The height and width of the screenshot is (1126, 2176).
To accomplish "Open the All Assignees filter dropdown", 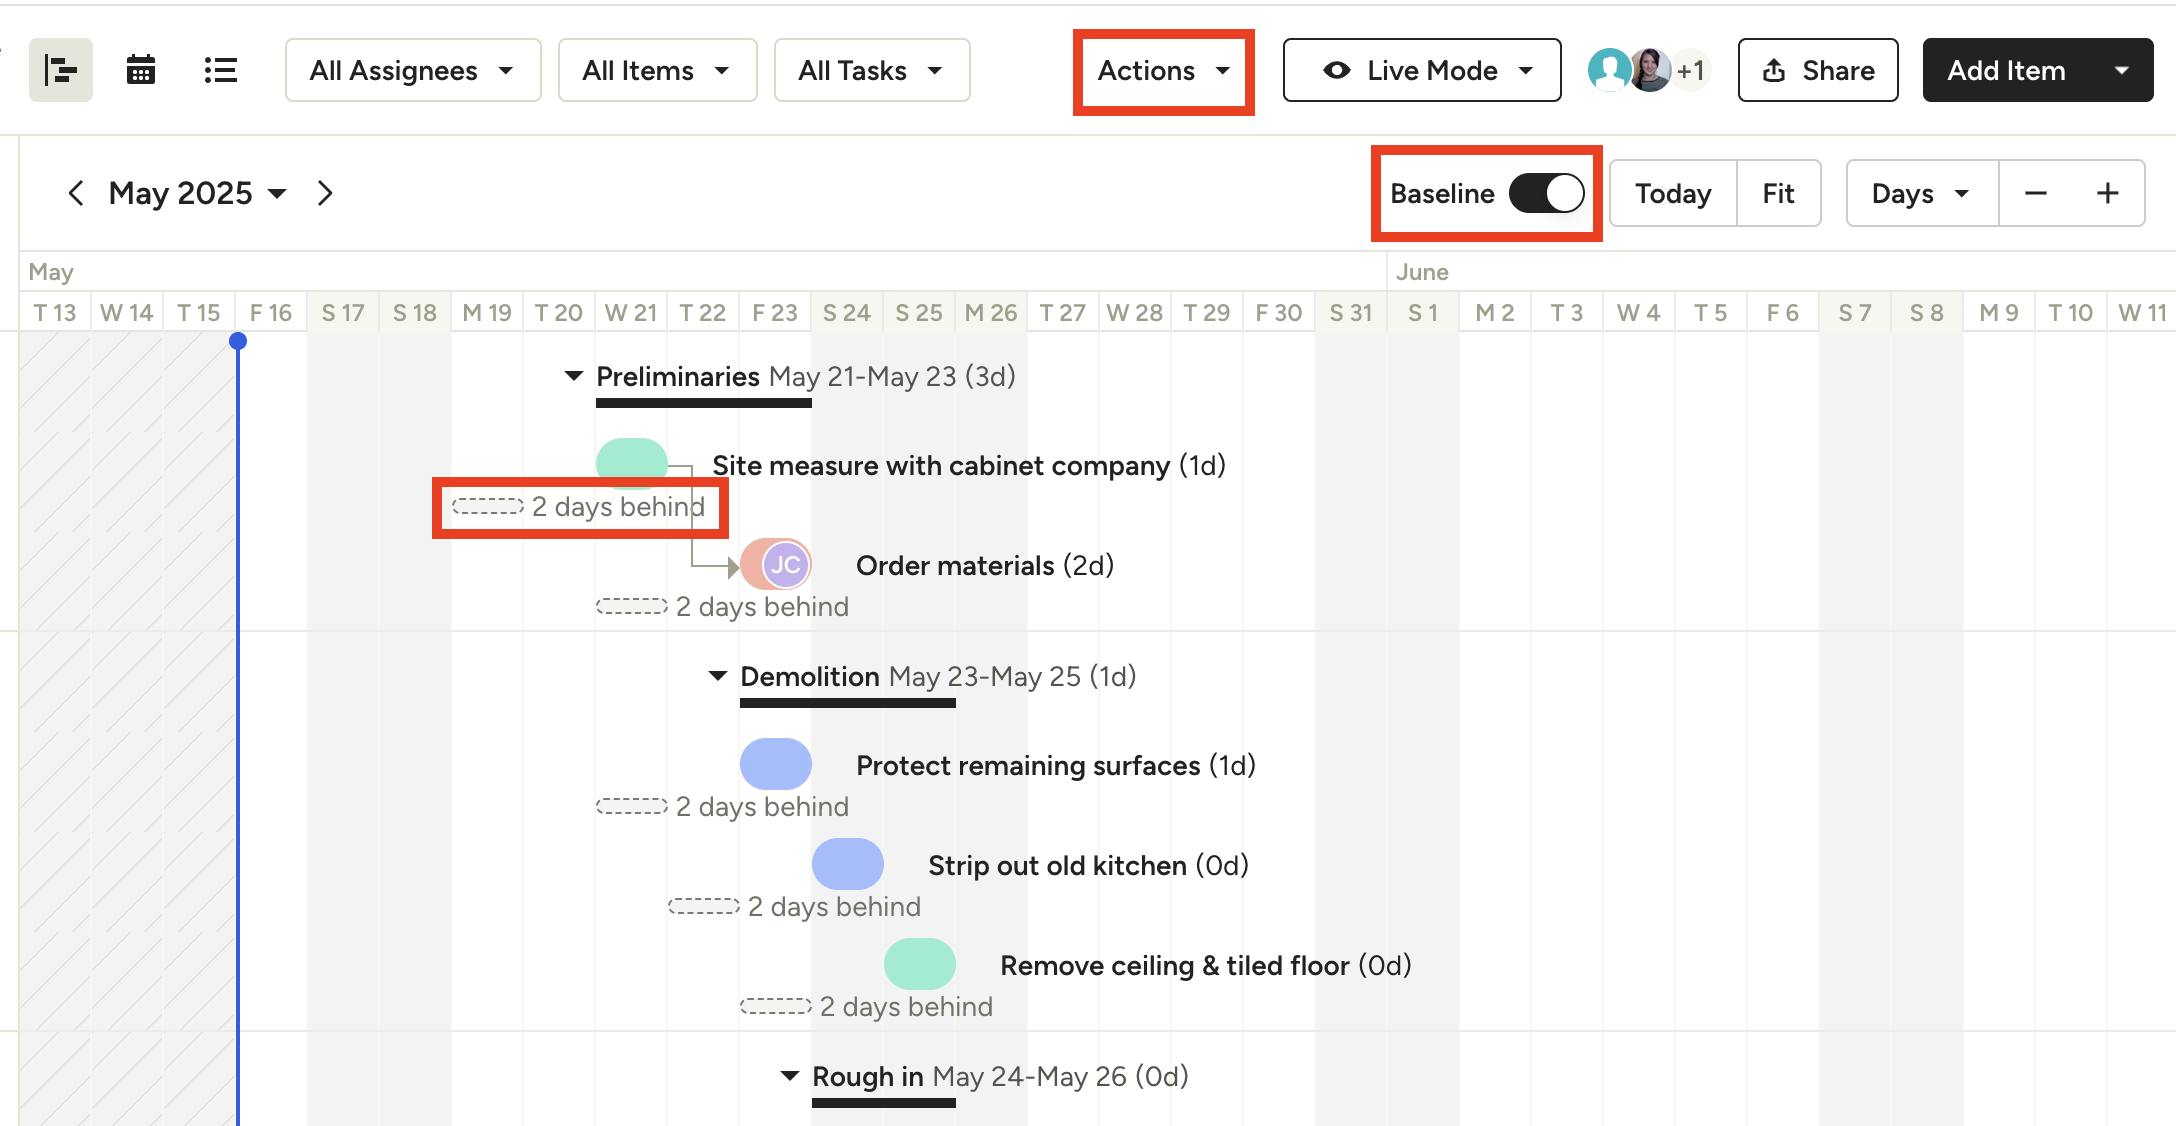I will [x=412, y=70].
